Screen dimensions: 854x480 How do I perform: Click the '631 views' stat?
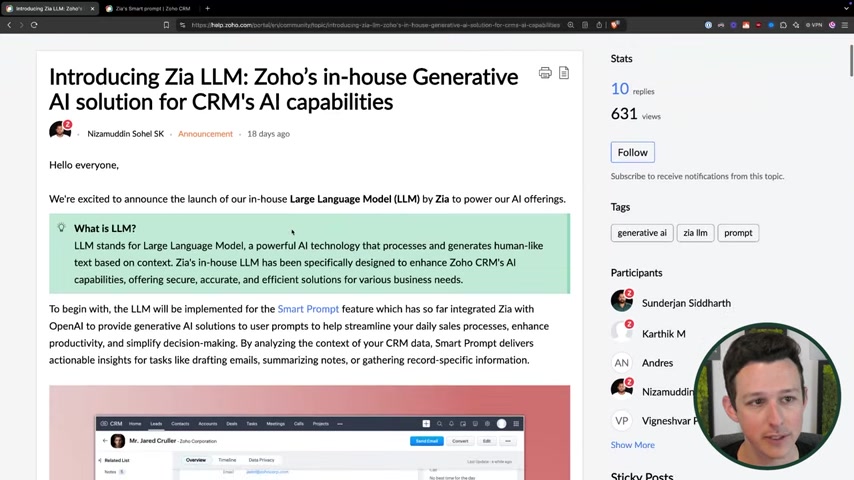[635, 114]
